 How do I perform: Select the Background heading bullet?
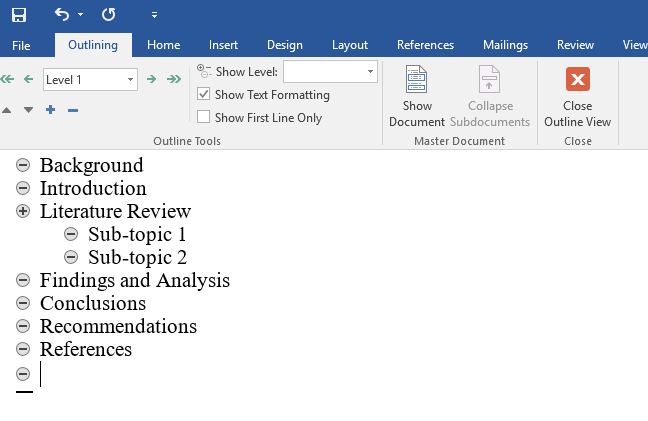(x=23, y=165)
